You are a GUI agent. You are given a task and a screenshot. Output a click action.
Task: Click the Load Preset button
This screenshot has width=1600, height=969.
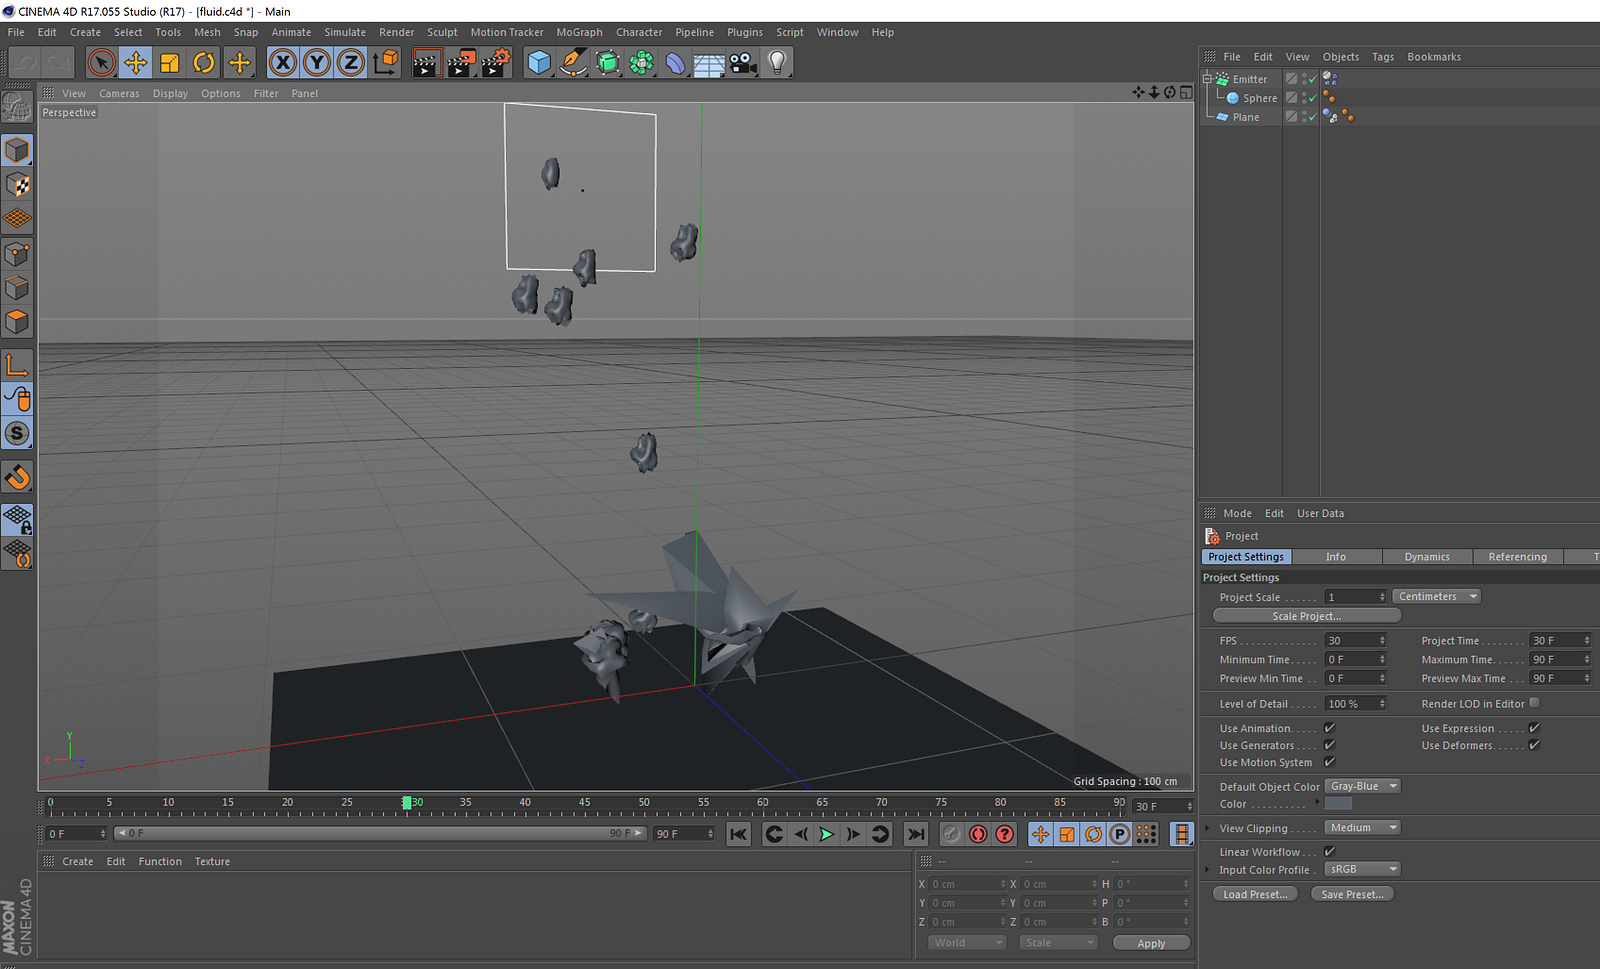pyautogui.click(x=1255, y=894)
